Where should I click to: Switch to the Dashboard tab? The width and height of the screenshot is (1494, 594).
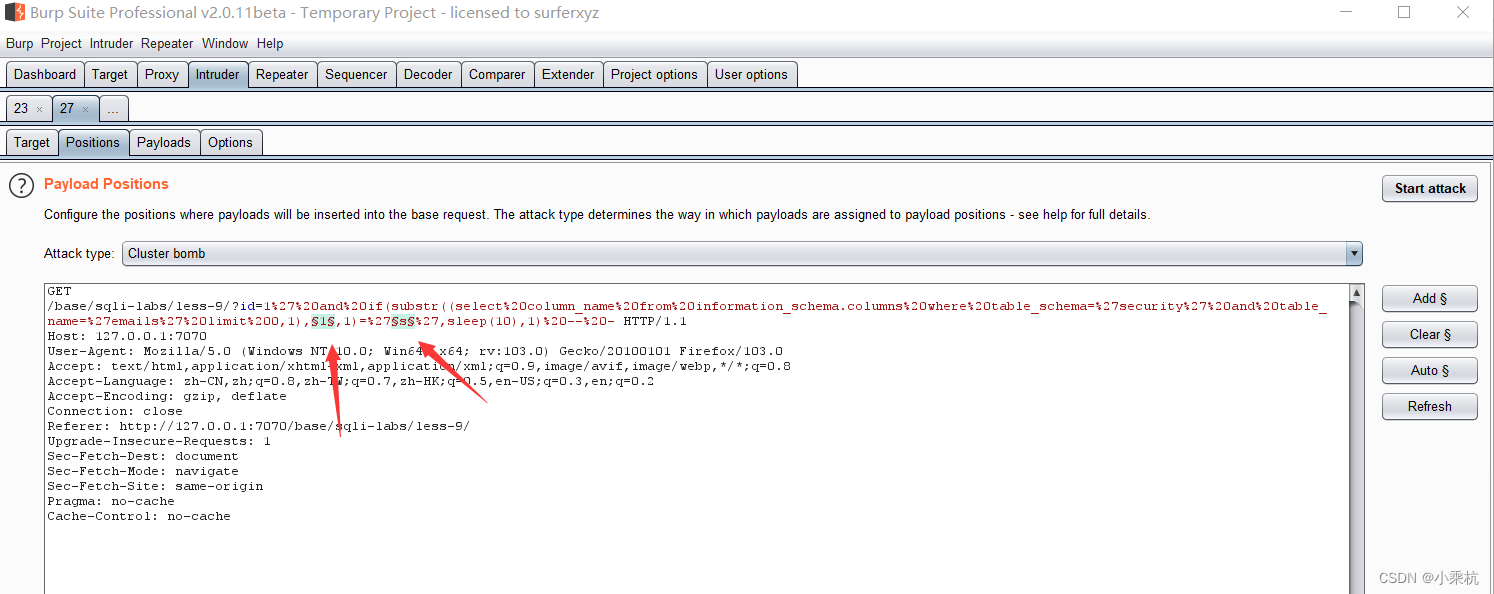click(x=45, y=75)
